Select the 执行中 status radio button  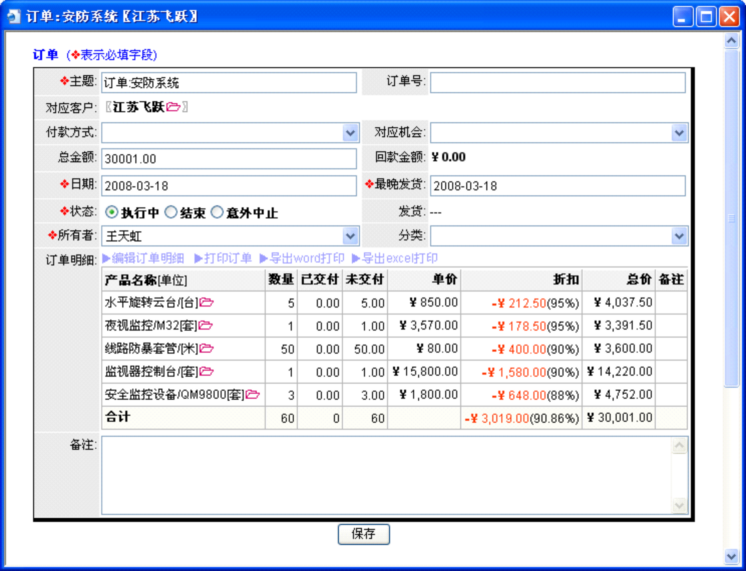click(111, 212)
